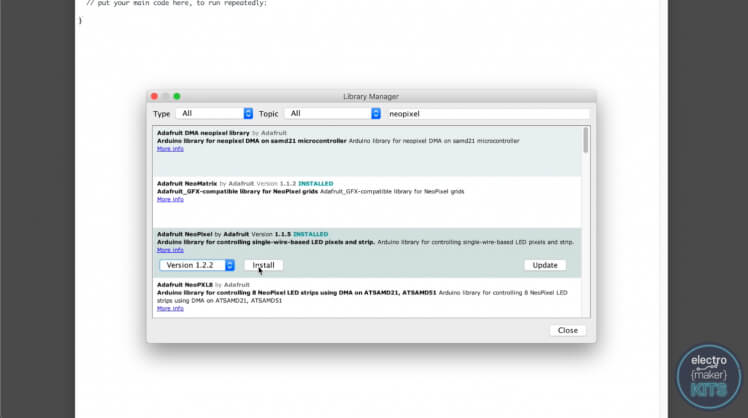Open the Topic dropdown set to All
The image size is (748, 418).
[x=332, y=114]
